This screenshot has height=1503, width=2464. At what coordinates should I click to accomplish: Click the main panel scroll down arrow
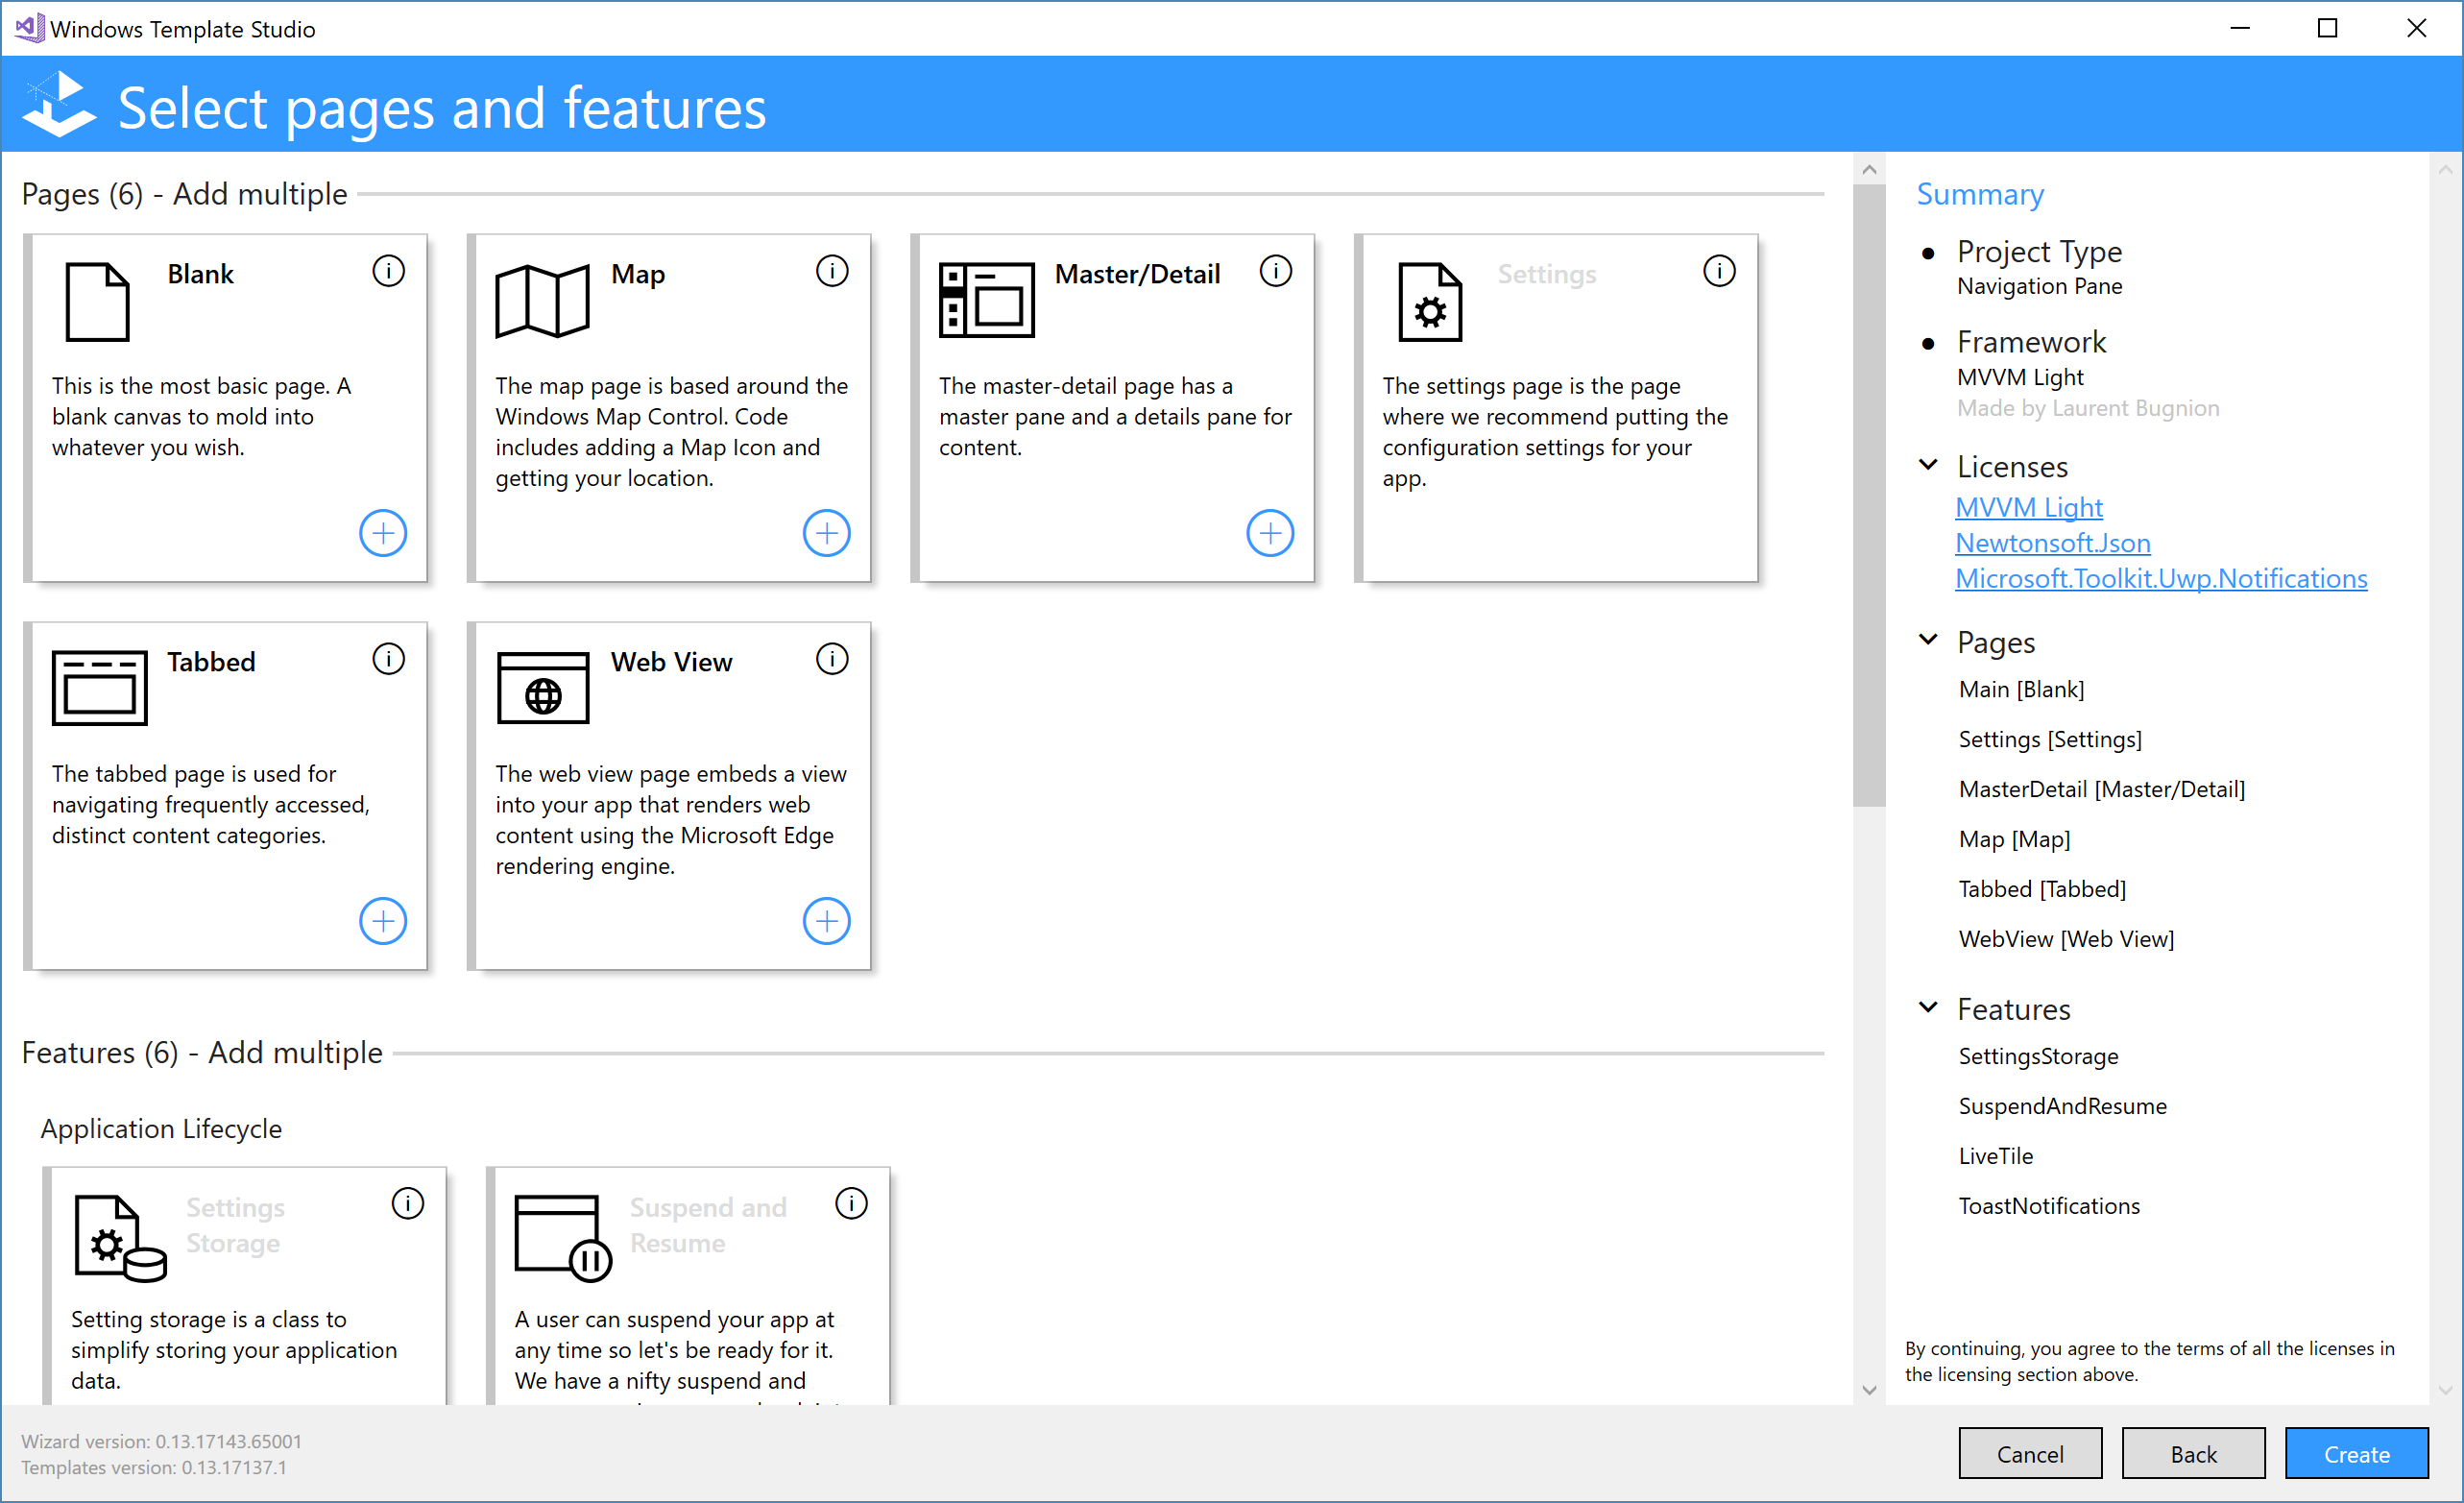pos(1868,1389)
